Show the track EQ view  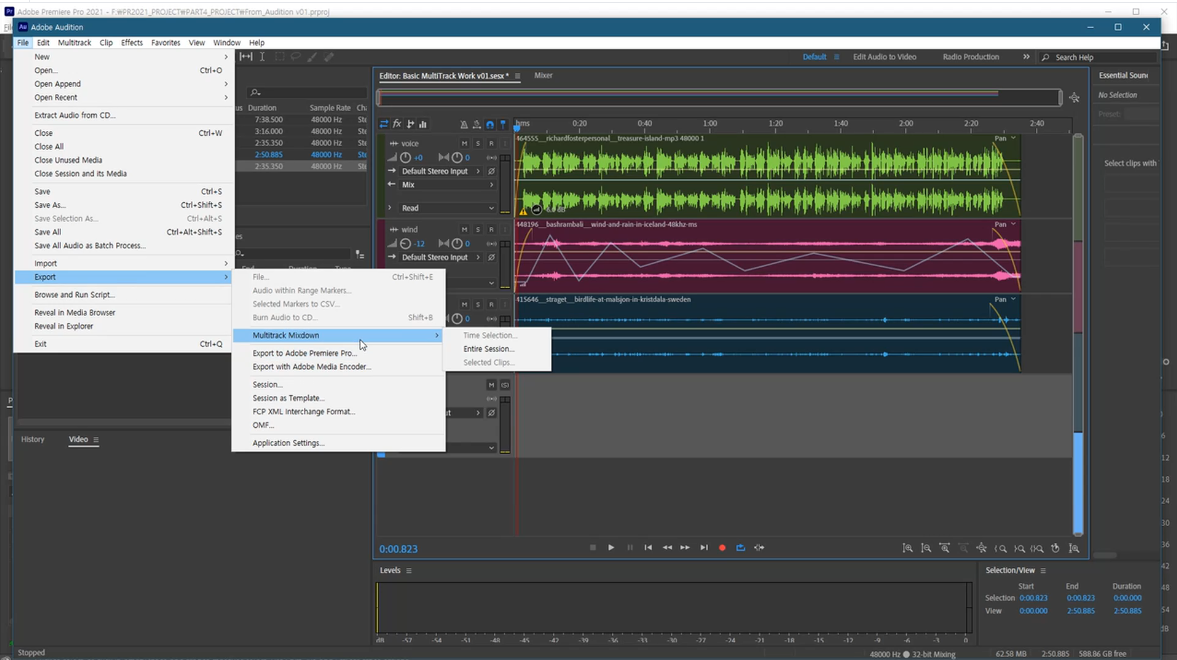click(423, 124)
